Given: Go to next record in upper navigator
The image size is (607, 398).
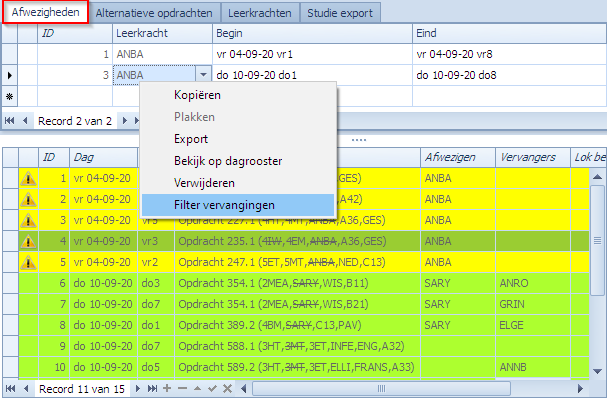Looking at the screenshot, I should click(x=125, y=121).
